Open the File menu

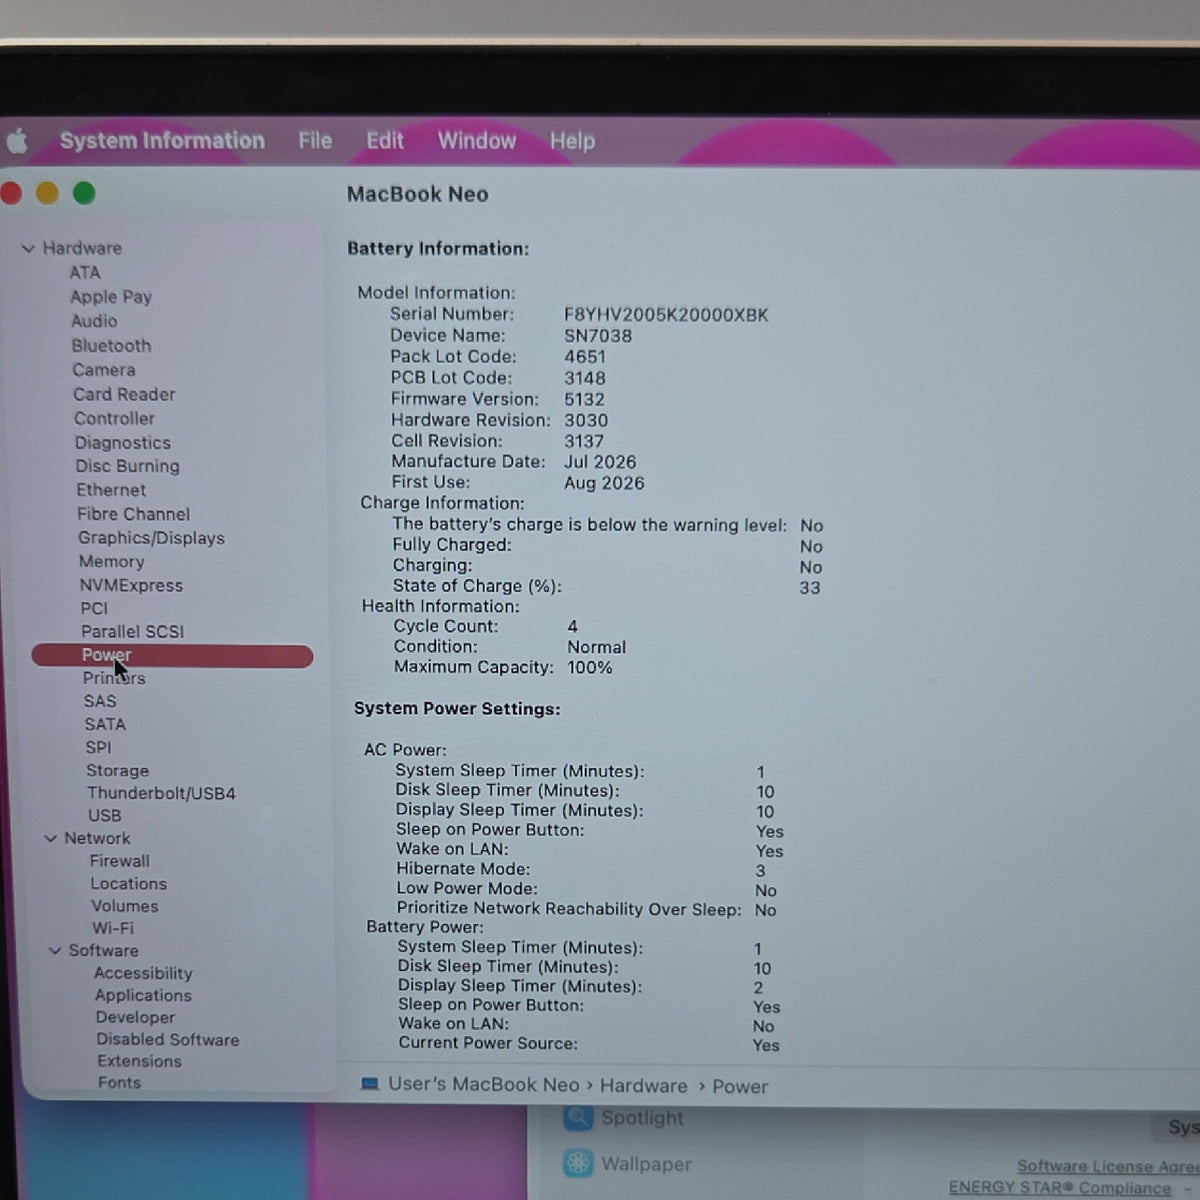click(x=315, y=141)
